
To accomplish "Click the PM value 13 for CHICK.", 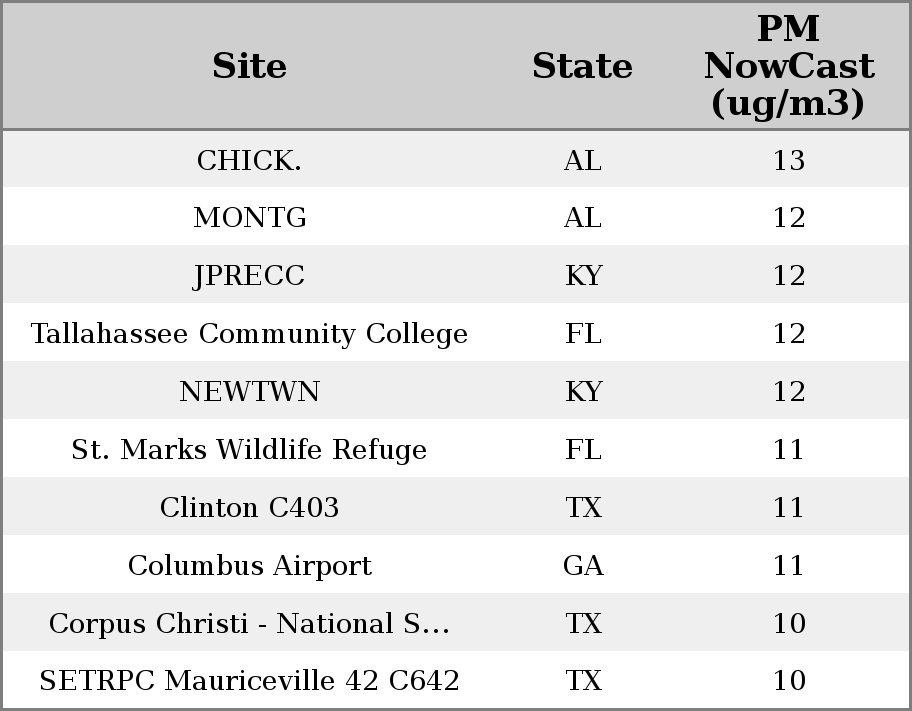I will click(788, 160).
